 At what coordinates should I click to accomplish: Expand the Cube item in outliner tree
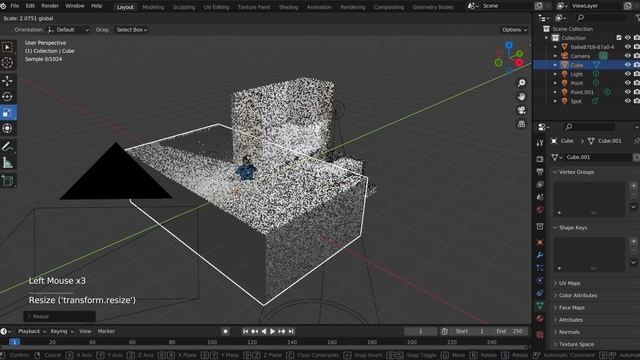[555, 65]
